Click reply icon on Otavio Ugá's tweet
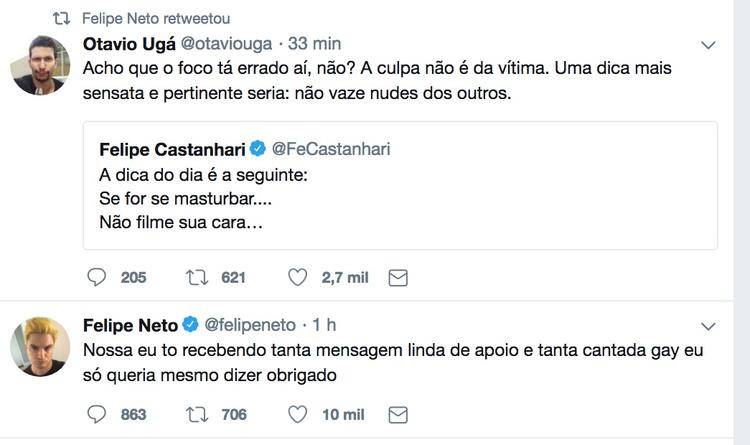 (x=97, y=277)
